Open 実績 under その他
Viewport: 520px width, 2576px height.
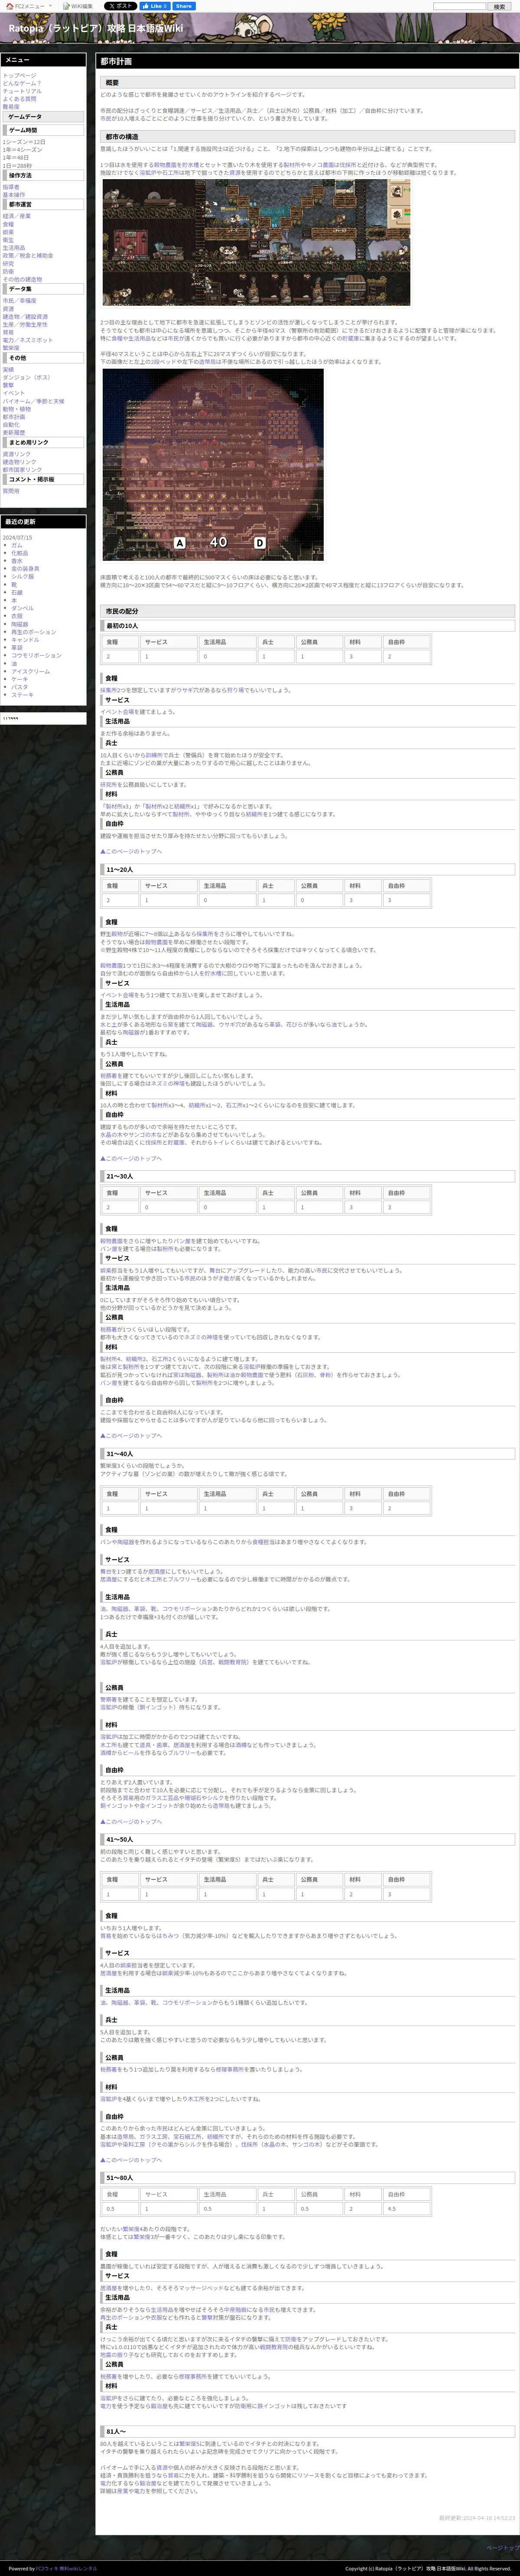click(8, 369)
